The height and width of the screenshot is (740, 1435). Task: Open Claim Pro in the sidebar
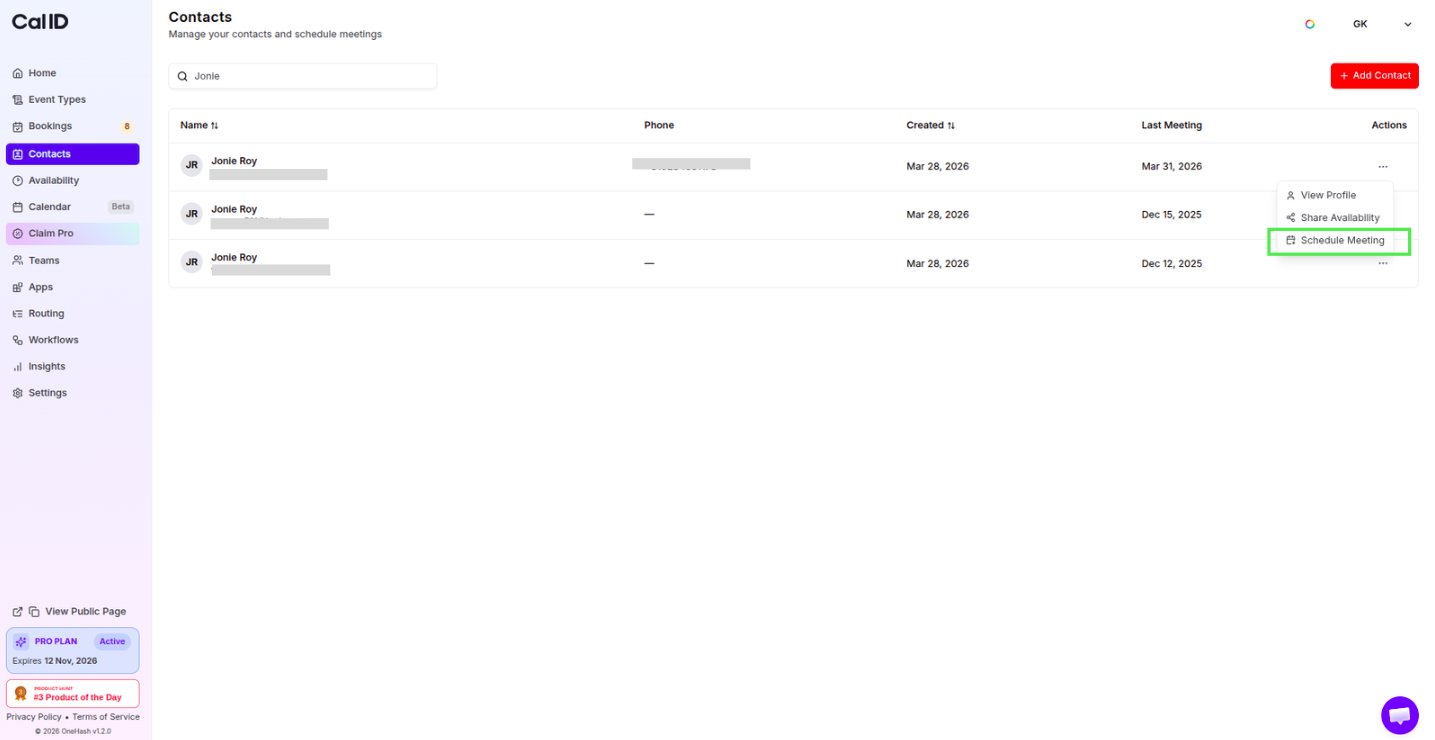(72, 234)
